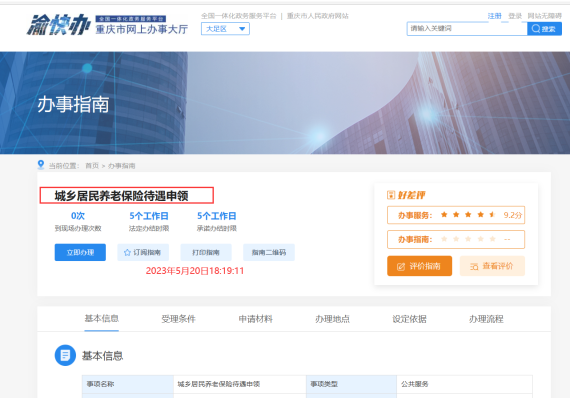Click the list icon on 查看评价

point(474,266)
